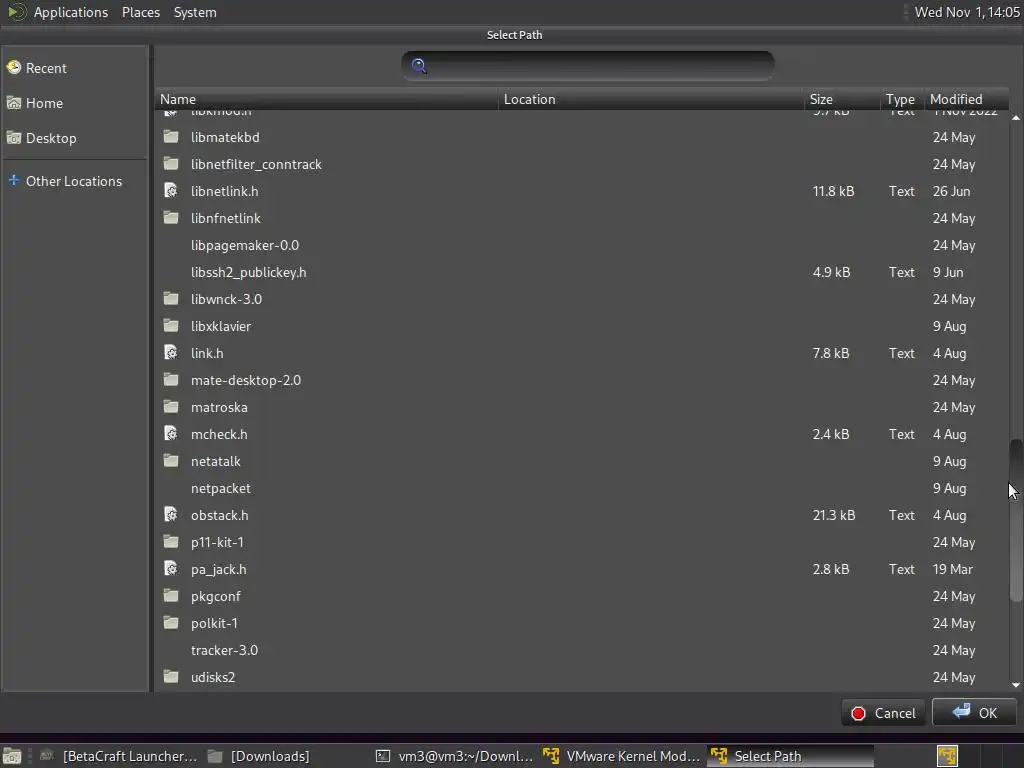
Task: Switch to VMware Kernel Module taskbar window
Action: click(622, 756)
